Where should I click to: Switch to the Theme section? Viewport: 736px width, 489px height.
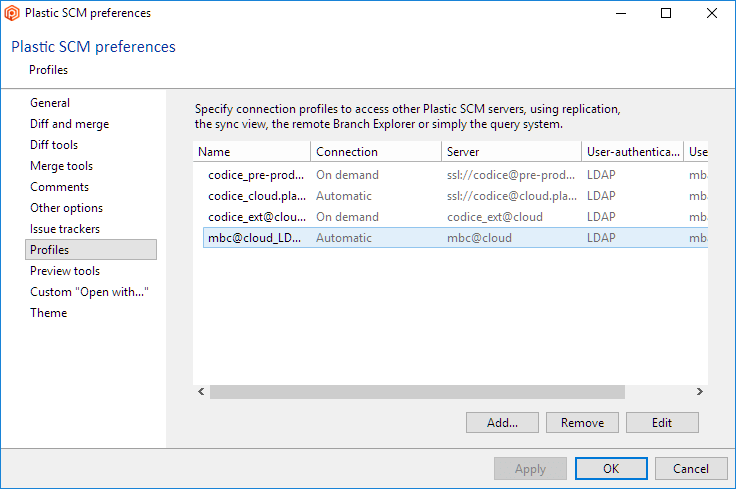(48, 313)
